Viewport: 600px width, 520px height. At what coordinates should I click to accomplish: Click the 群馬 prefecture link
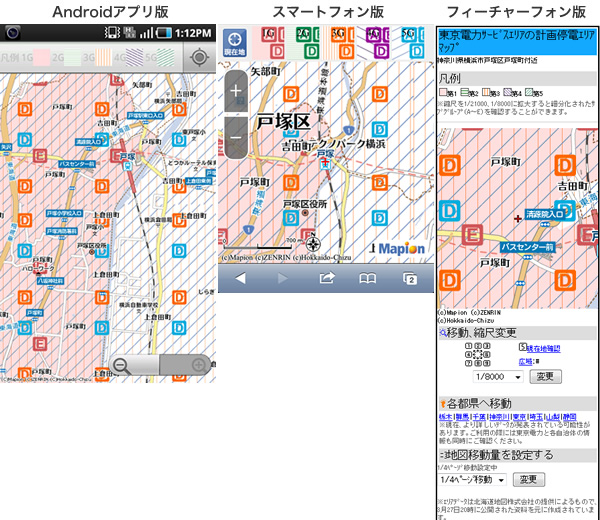point(462,417)
